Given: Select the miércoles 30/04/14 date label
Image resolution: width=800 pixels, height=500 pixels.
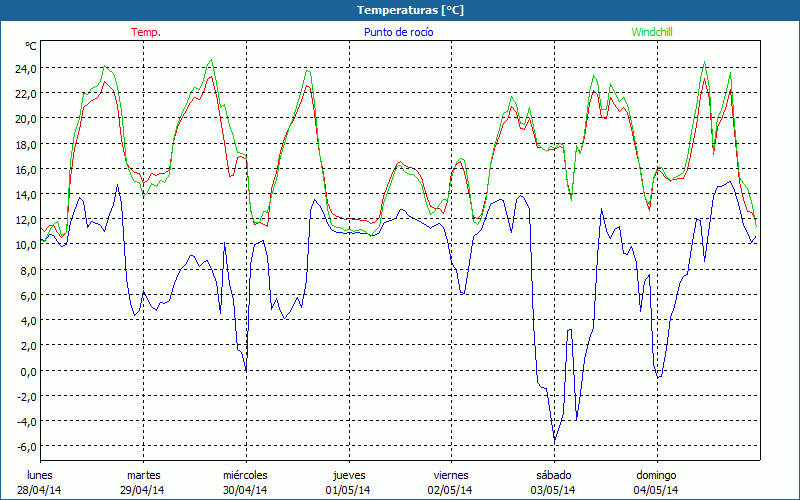Looking at the screenshot, I should [245, 482].
